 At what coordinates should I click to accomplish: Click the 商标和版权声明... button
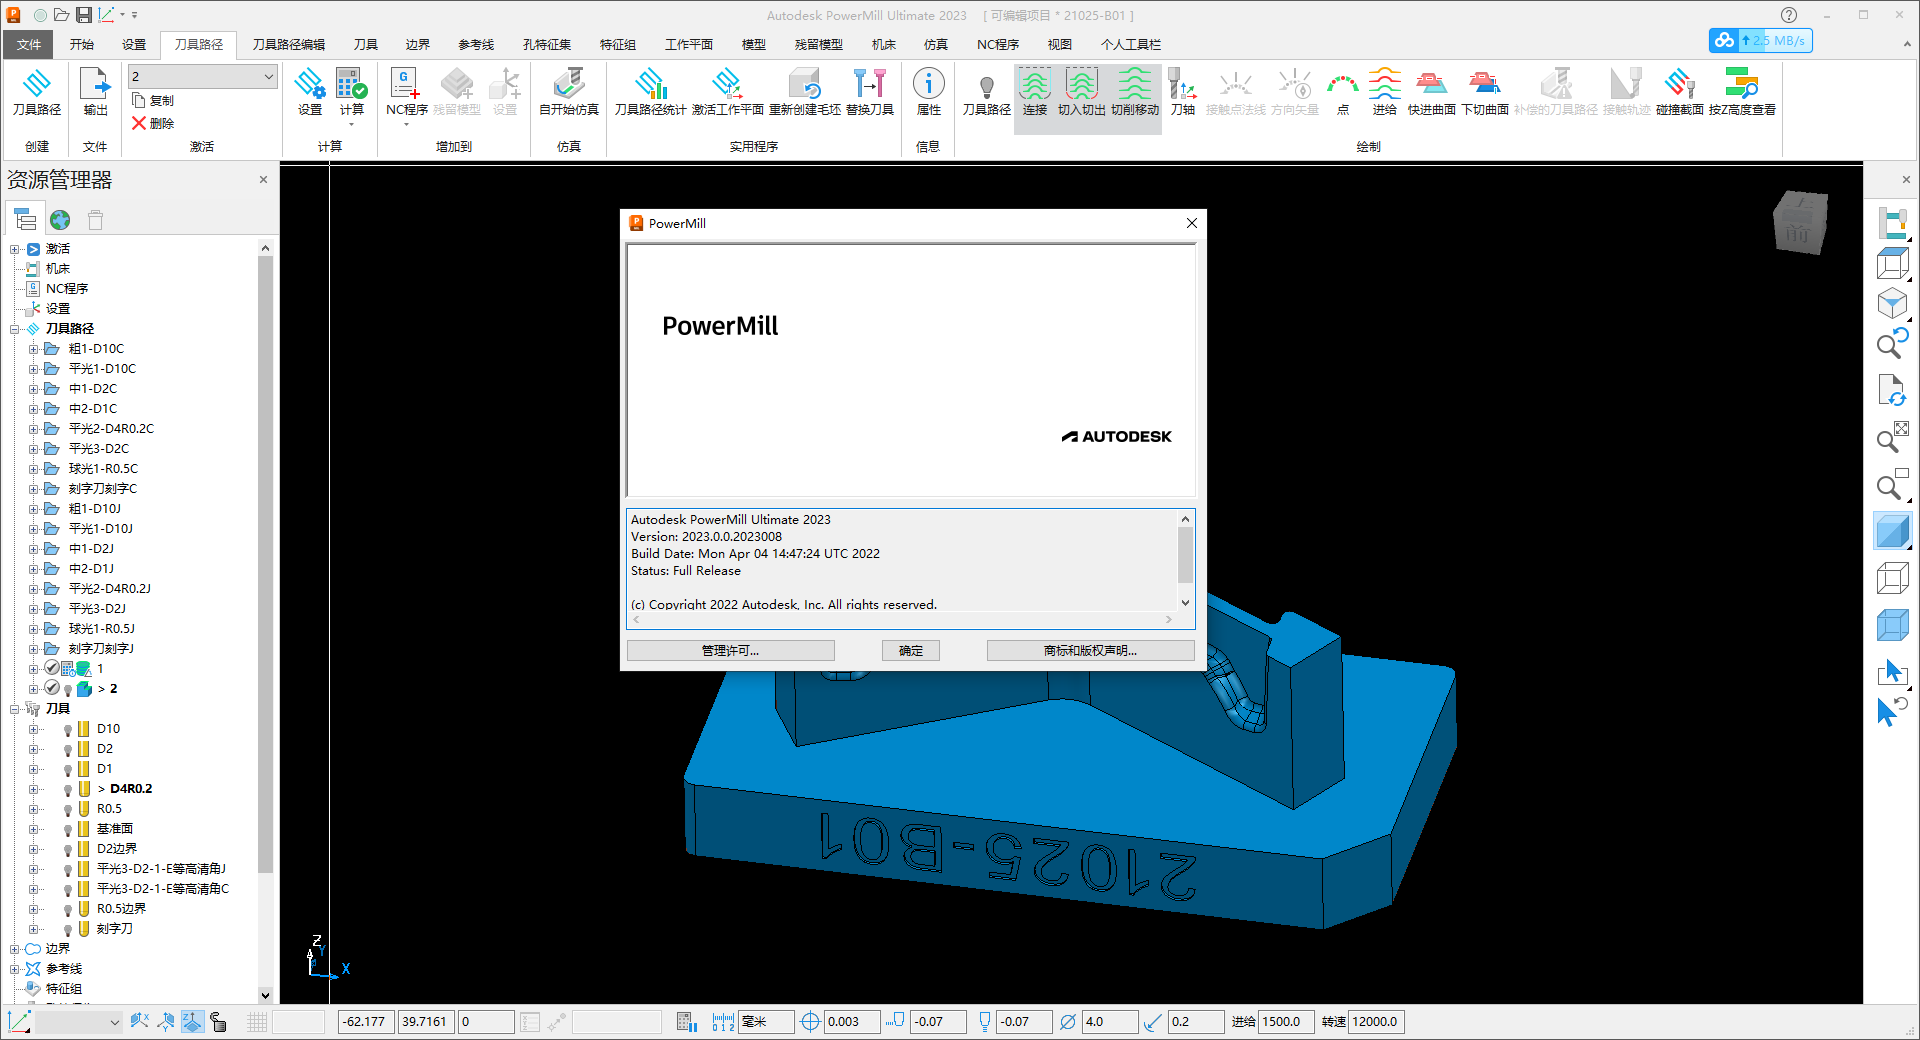pyautogui.click(x=1090, y=650)
